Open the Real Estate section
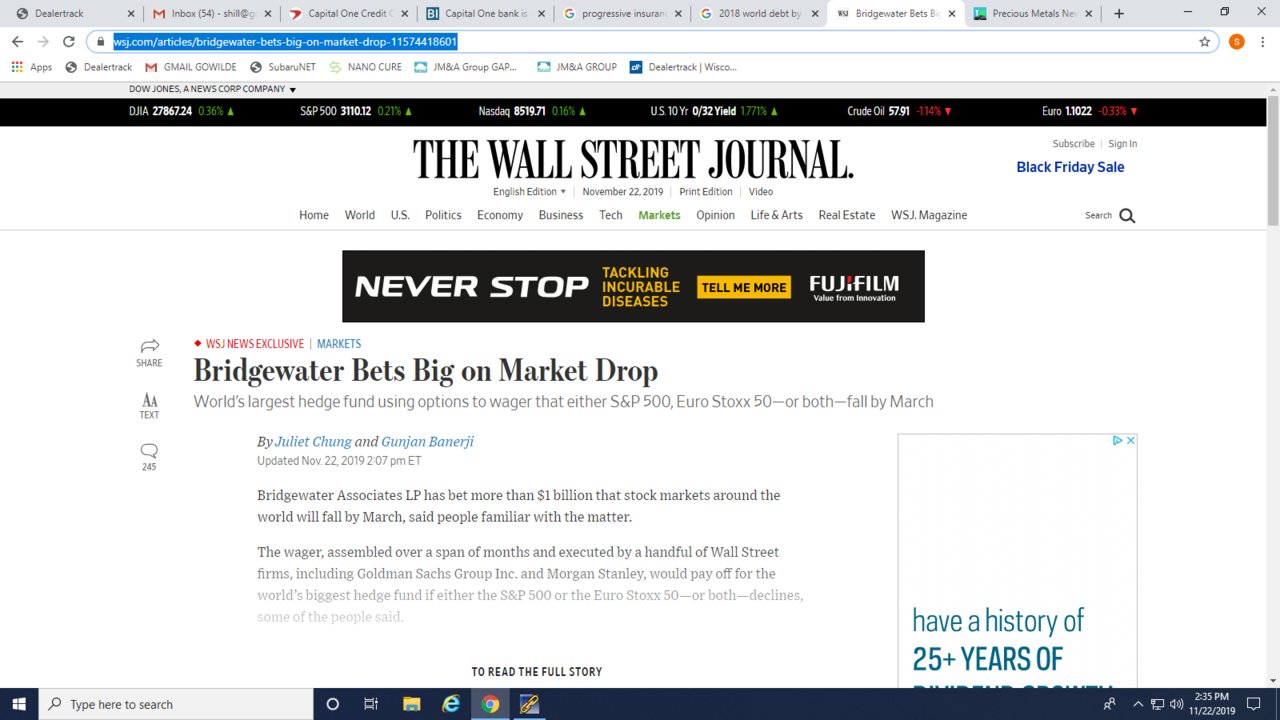The width and height of the screenshot is (1280, 720). [x=847, y=215]
